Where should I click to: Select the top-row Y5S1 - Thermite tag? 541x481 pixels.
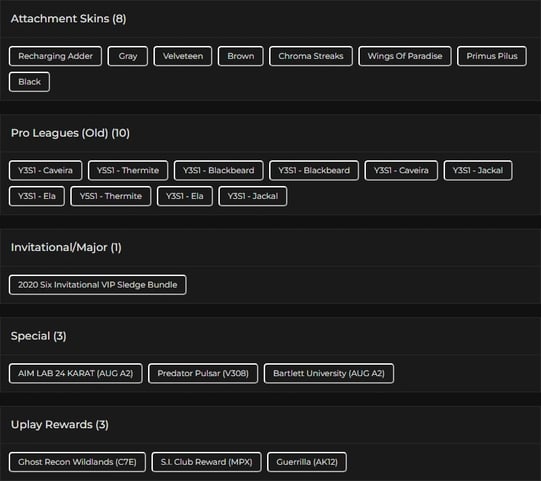point(128,170)
